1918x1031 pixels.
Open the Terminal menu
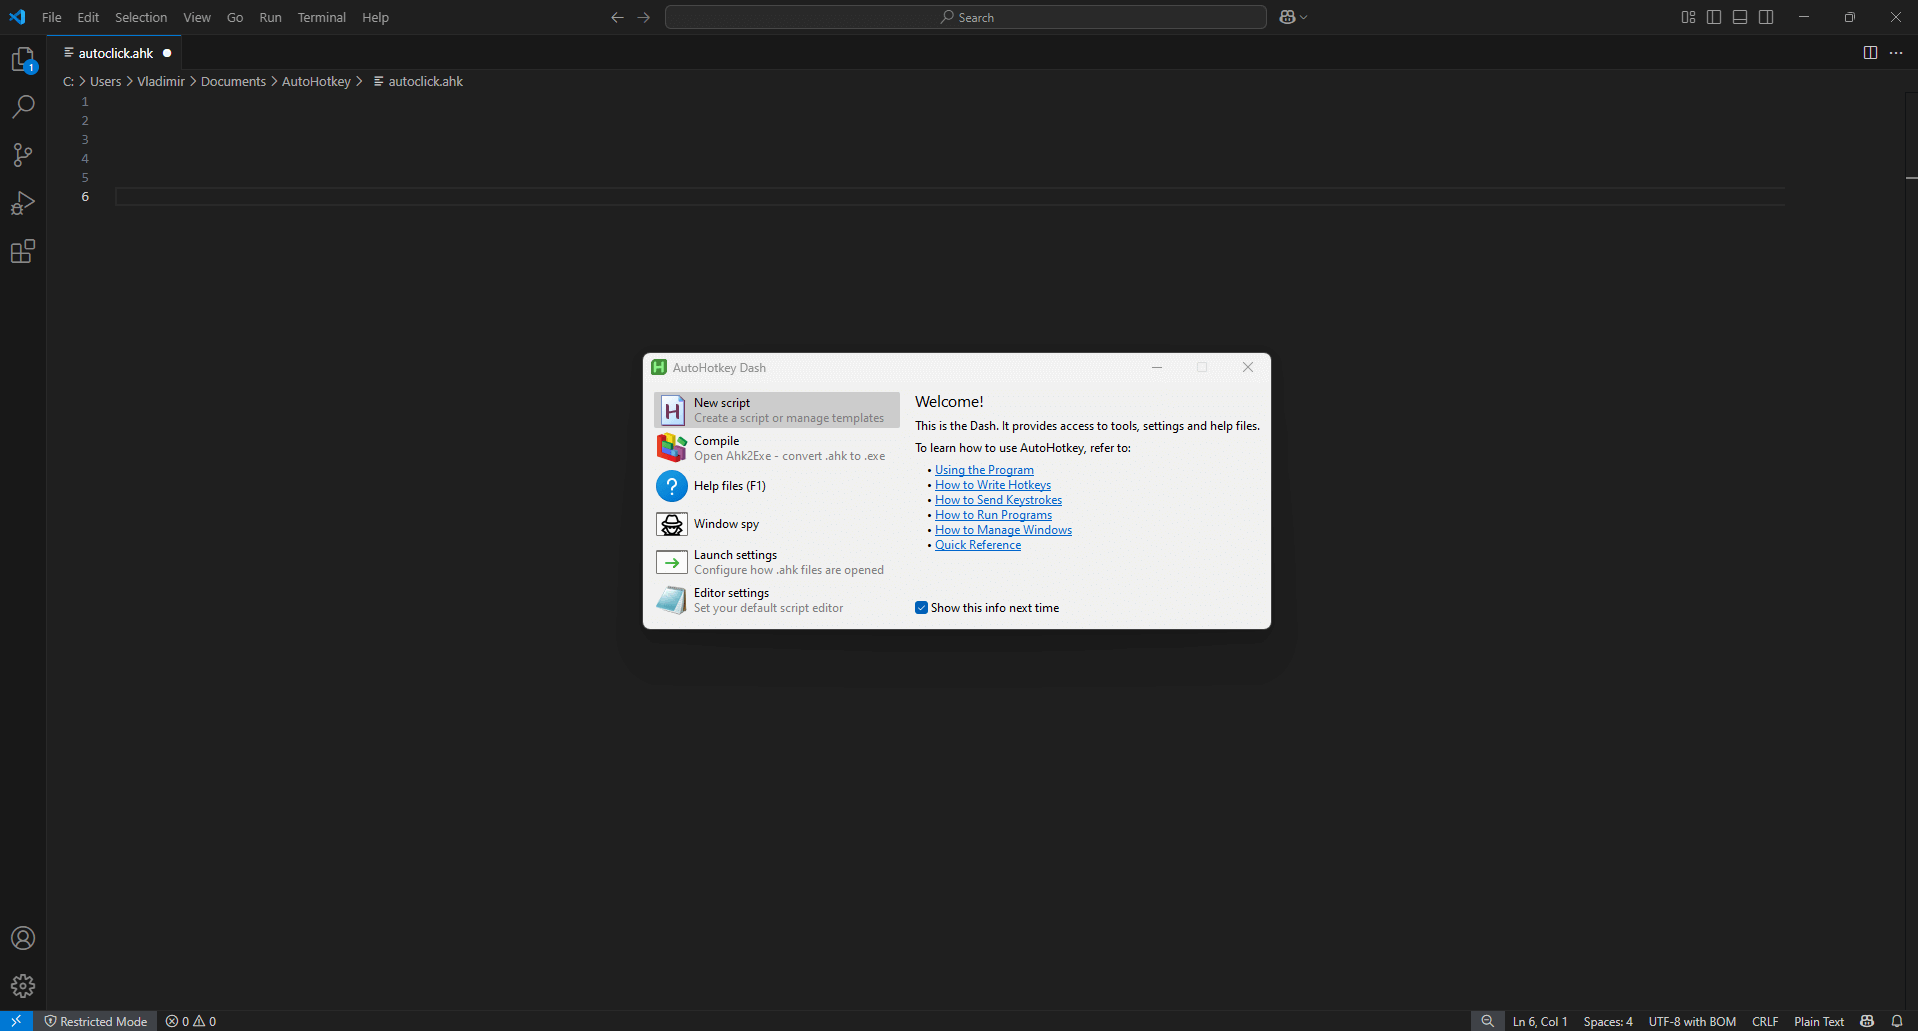click(x=322, y=17)
